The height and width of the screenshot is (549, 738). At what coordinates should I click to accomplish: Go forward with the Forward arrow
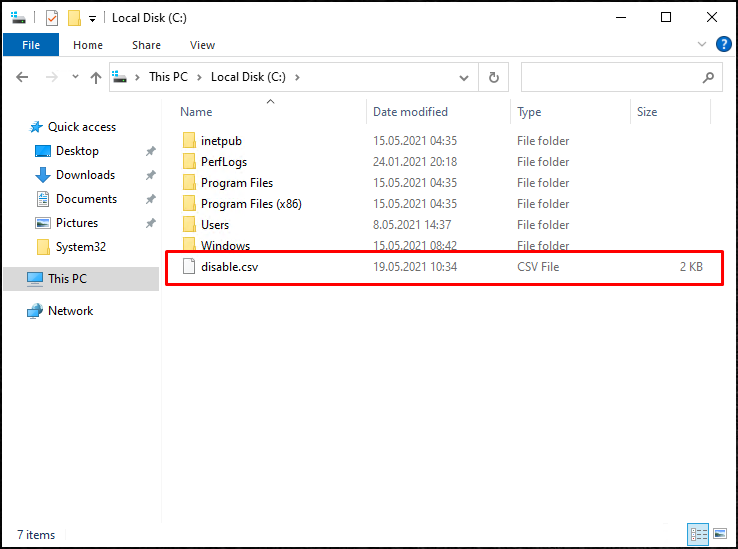pyautogui.click(x=52, y=77)
